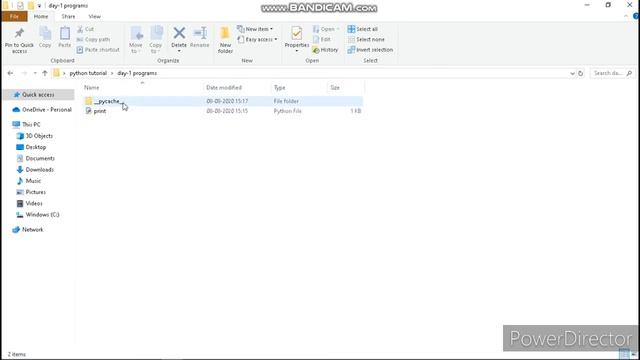Image resolution: width=640 pixels, height=360 pixels.
Task: Open Quick Access Toolbar customize arrow
Action: 39,6
